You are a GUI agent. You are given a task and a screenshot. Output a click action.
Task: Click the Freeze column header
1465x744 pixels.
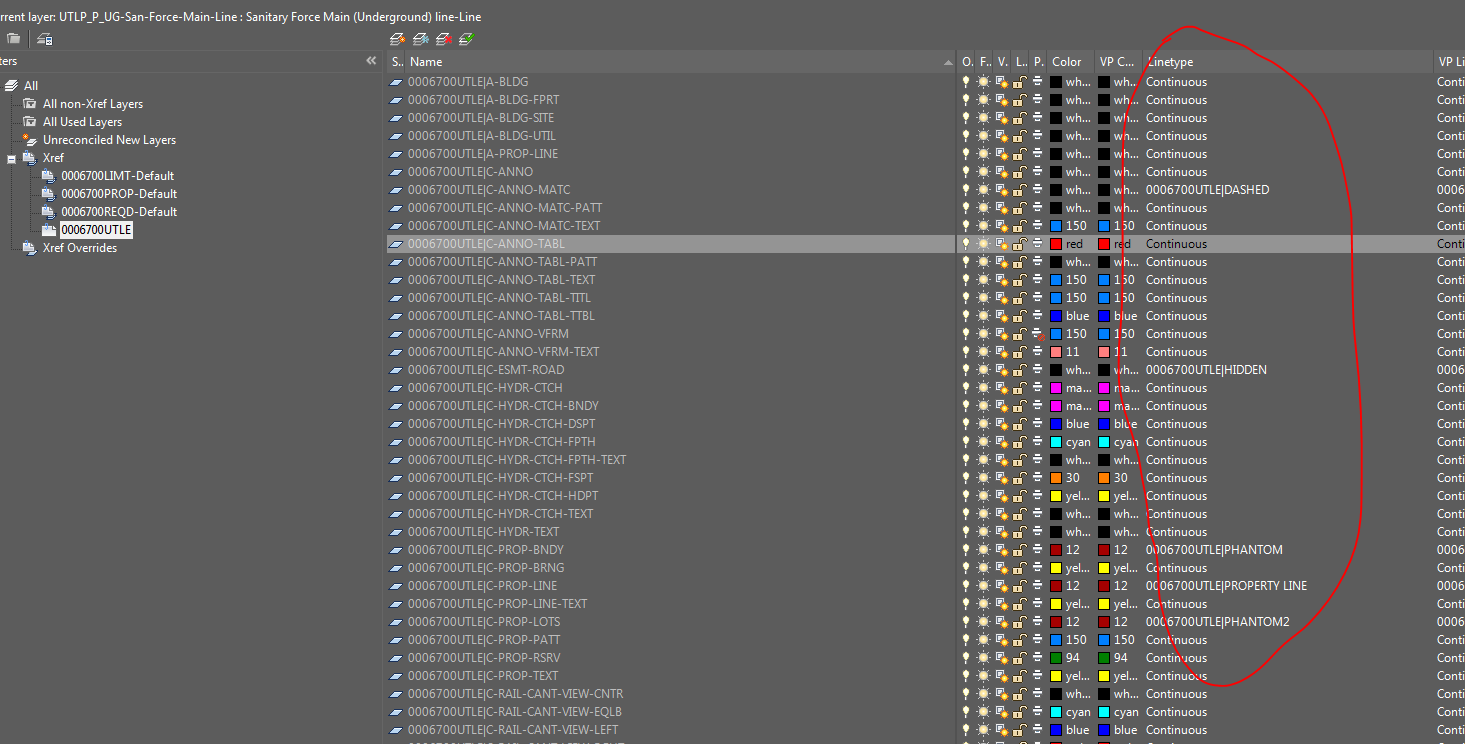[x=985, y=62]
